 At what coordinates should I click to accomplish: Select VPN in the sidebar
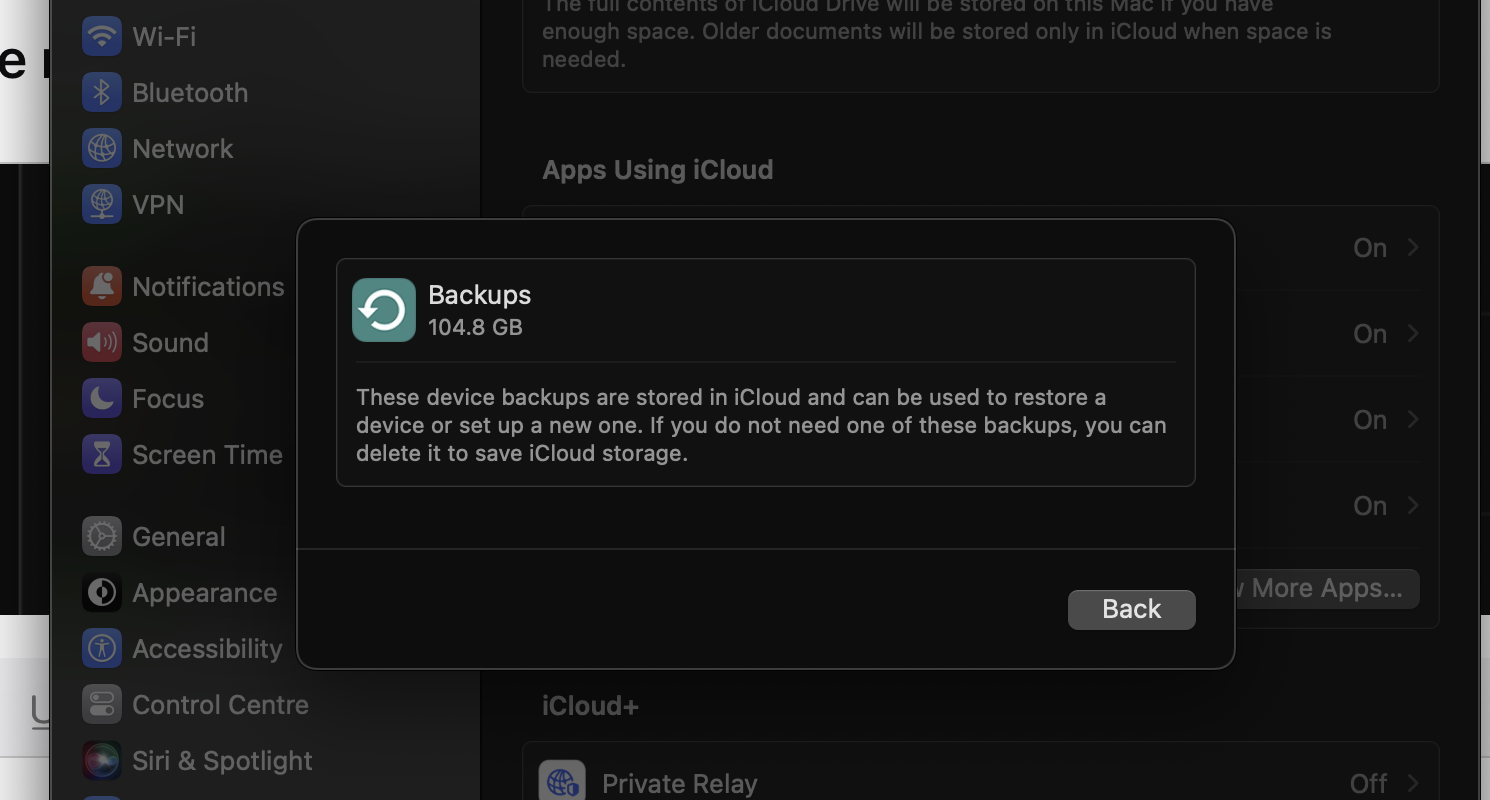click(158, 205)
